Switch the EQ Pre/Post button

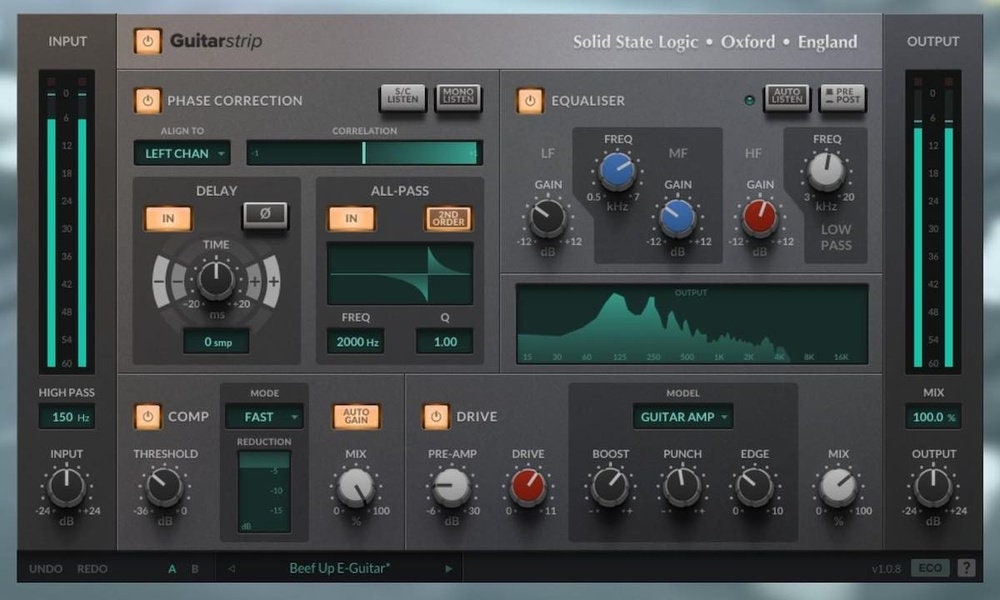click(842, 98)
